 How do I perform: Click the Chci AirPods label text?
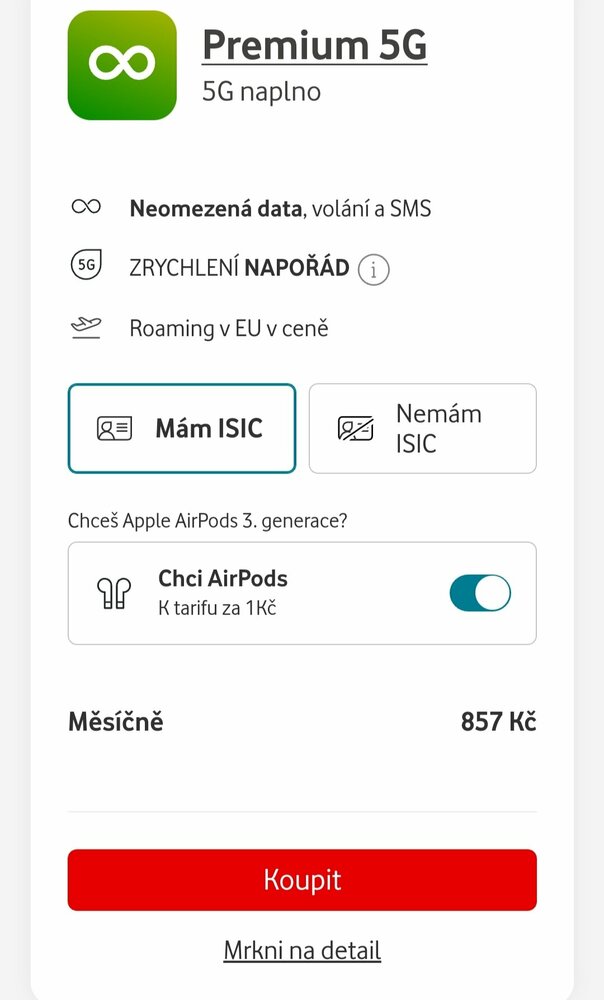point(223,578)
